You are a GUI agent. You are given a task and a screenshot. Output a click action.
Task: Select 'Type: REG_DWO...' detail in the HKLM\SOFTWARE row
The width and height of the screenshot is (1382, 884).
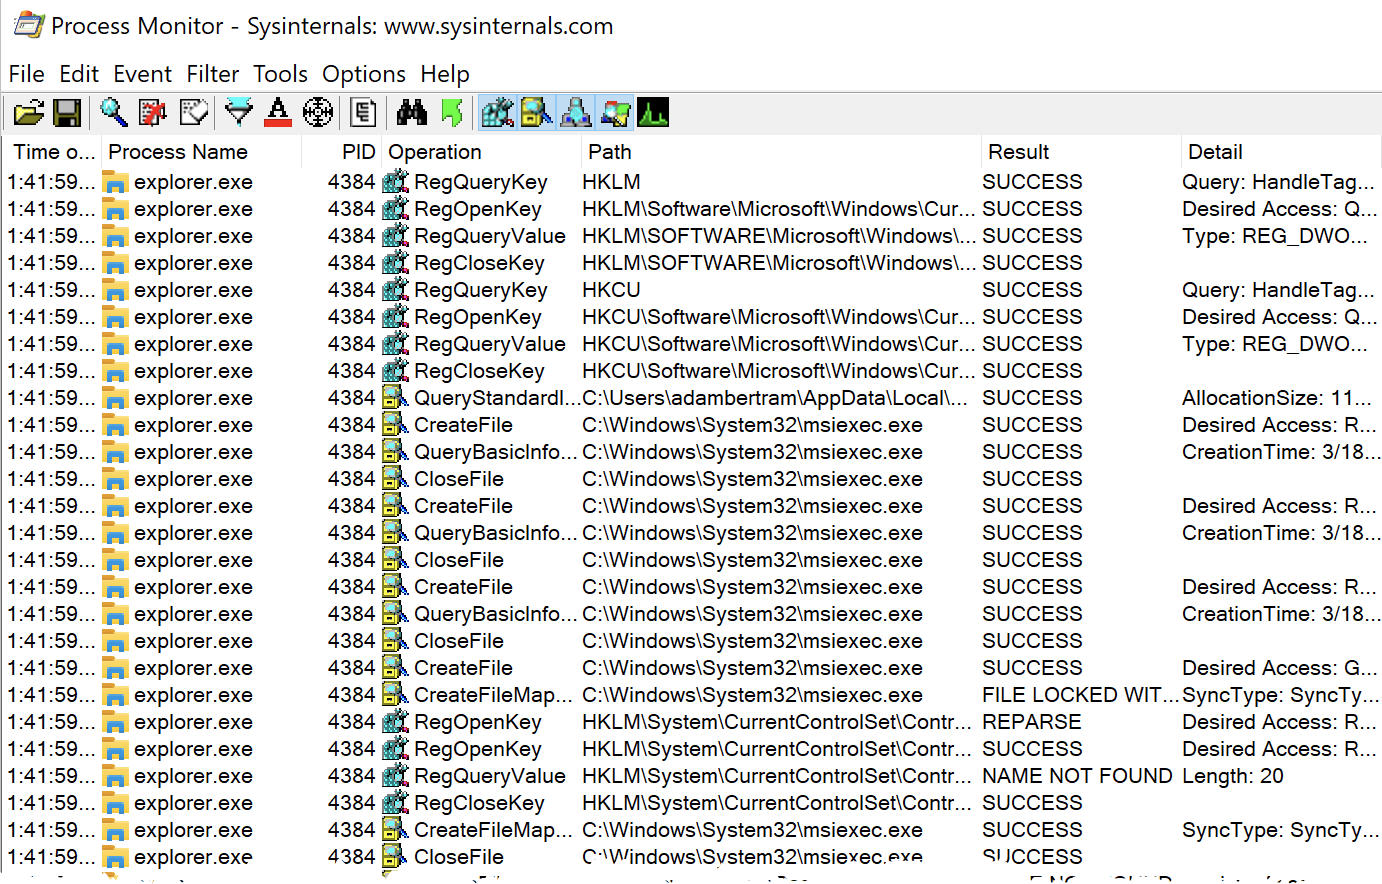click(x=1275, y=236)
